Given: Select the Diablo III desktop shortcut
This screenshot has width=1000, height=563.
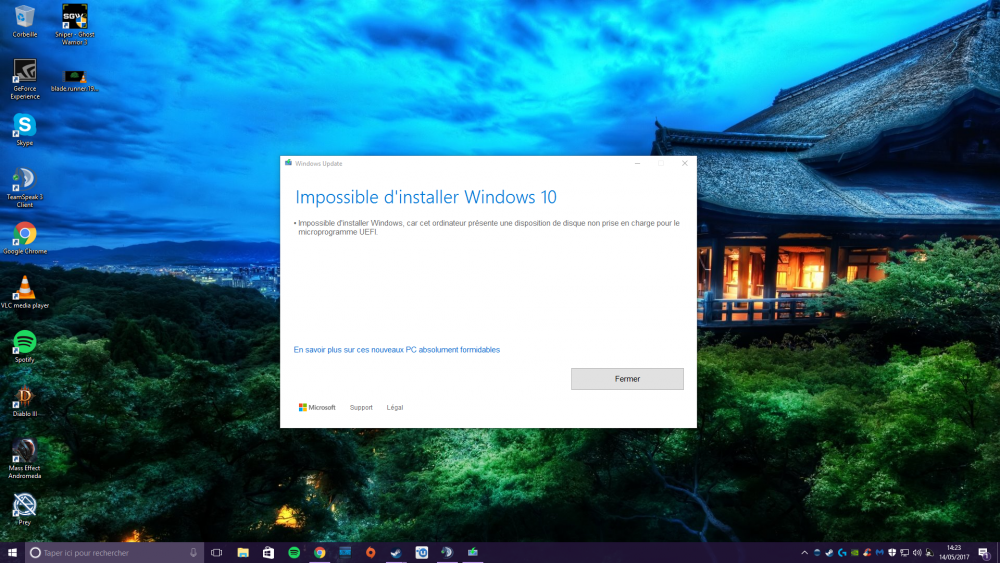Looking at the screenshot, I should pos(25,400).
